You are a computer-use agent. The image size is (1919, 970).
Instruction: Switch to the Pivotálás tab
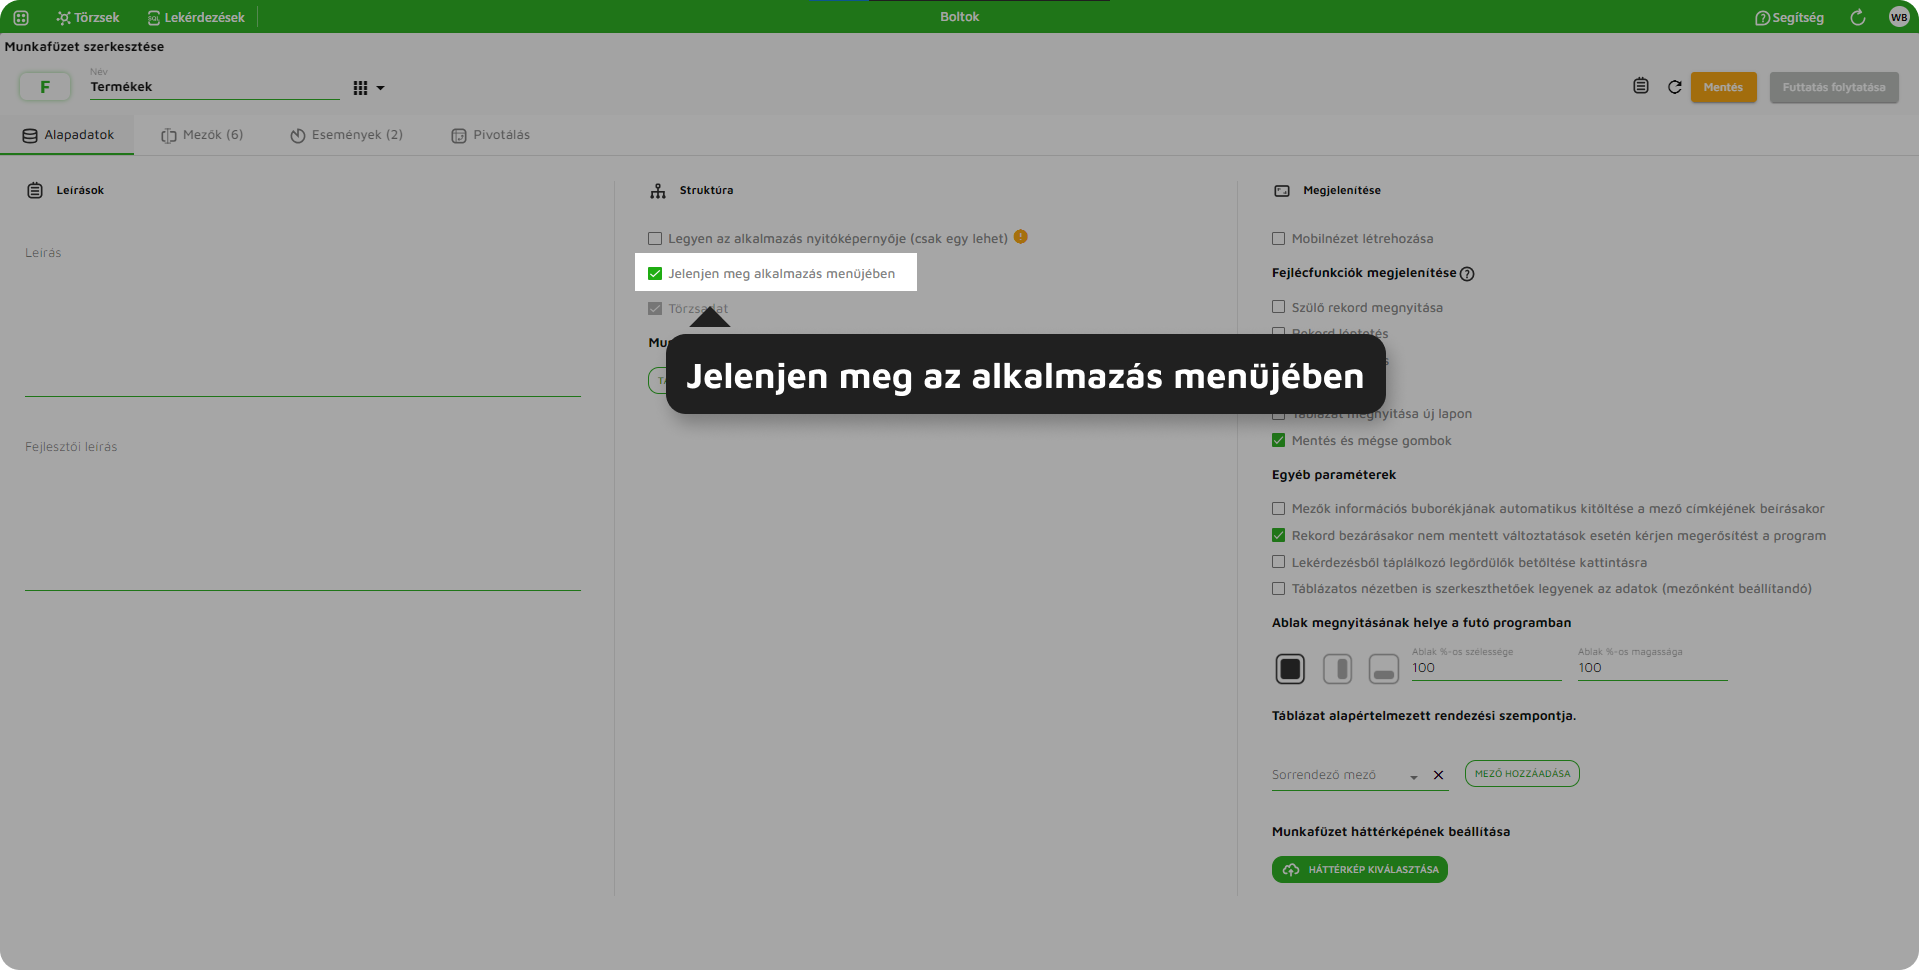[x=490, y=135]
